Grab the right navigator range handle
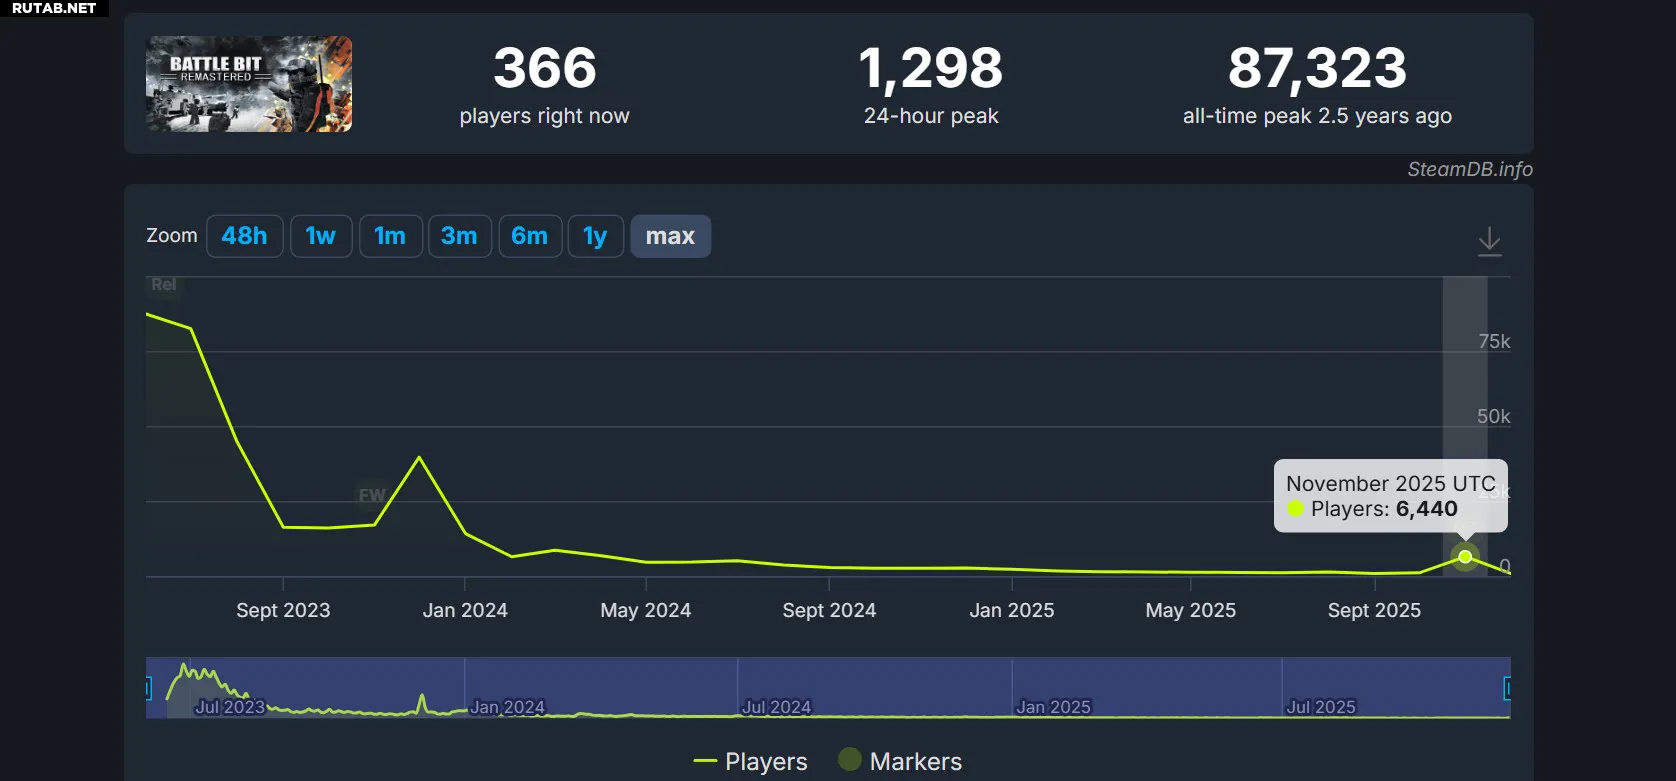This screenshot has width=1676, height=781. point(1507,688)
